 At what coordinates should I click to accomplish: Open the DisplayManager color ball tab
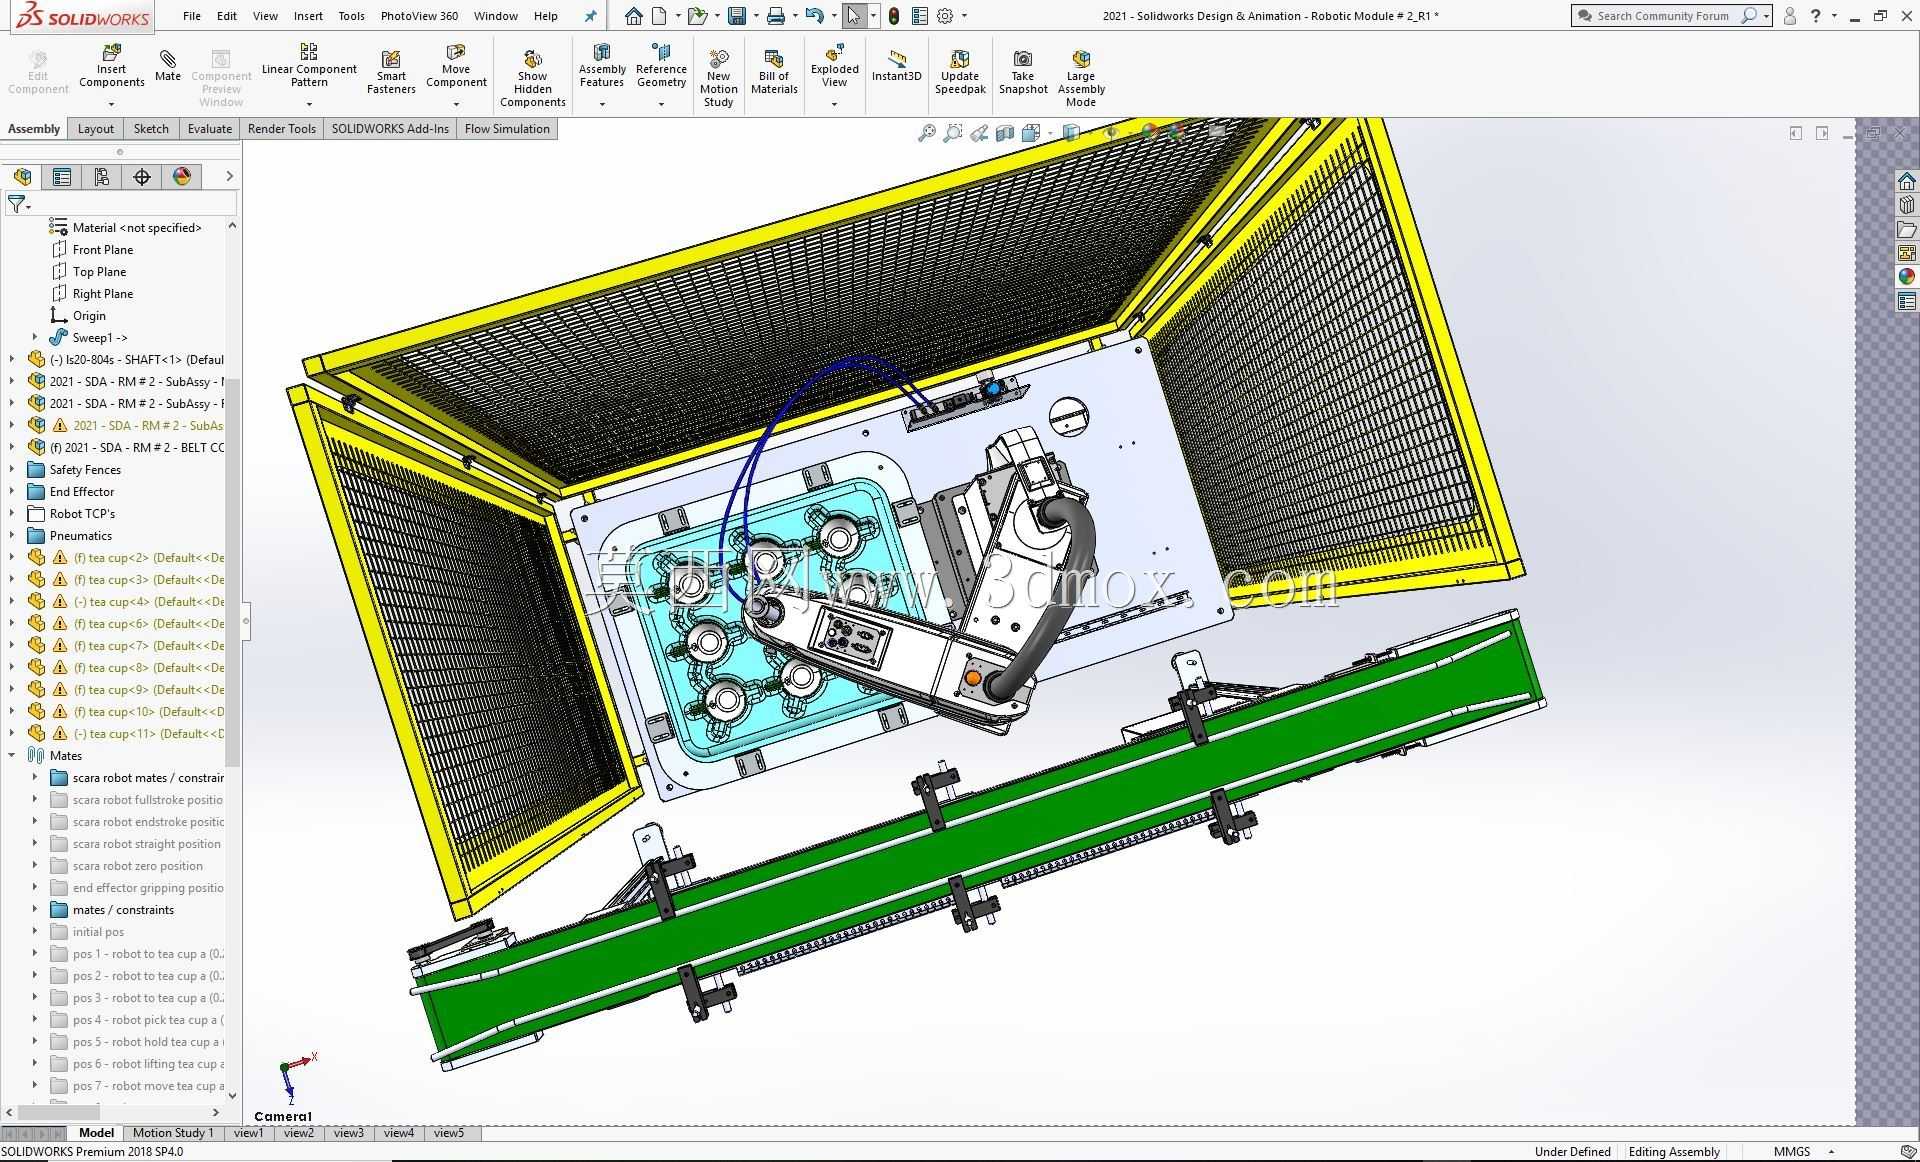click(x=182, y=177)
